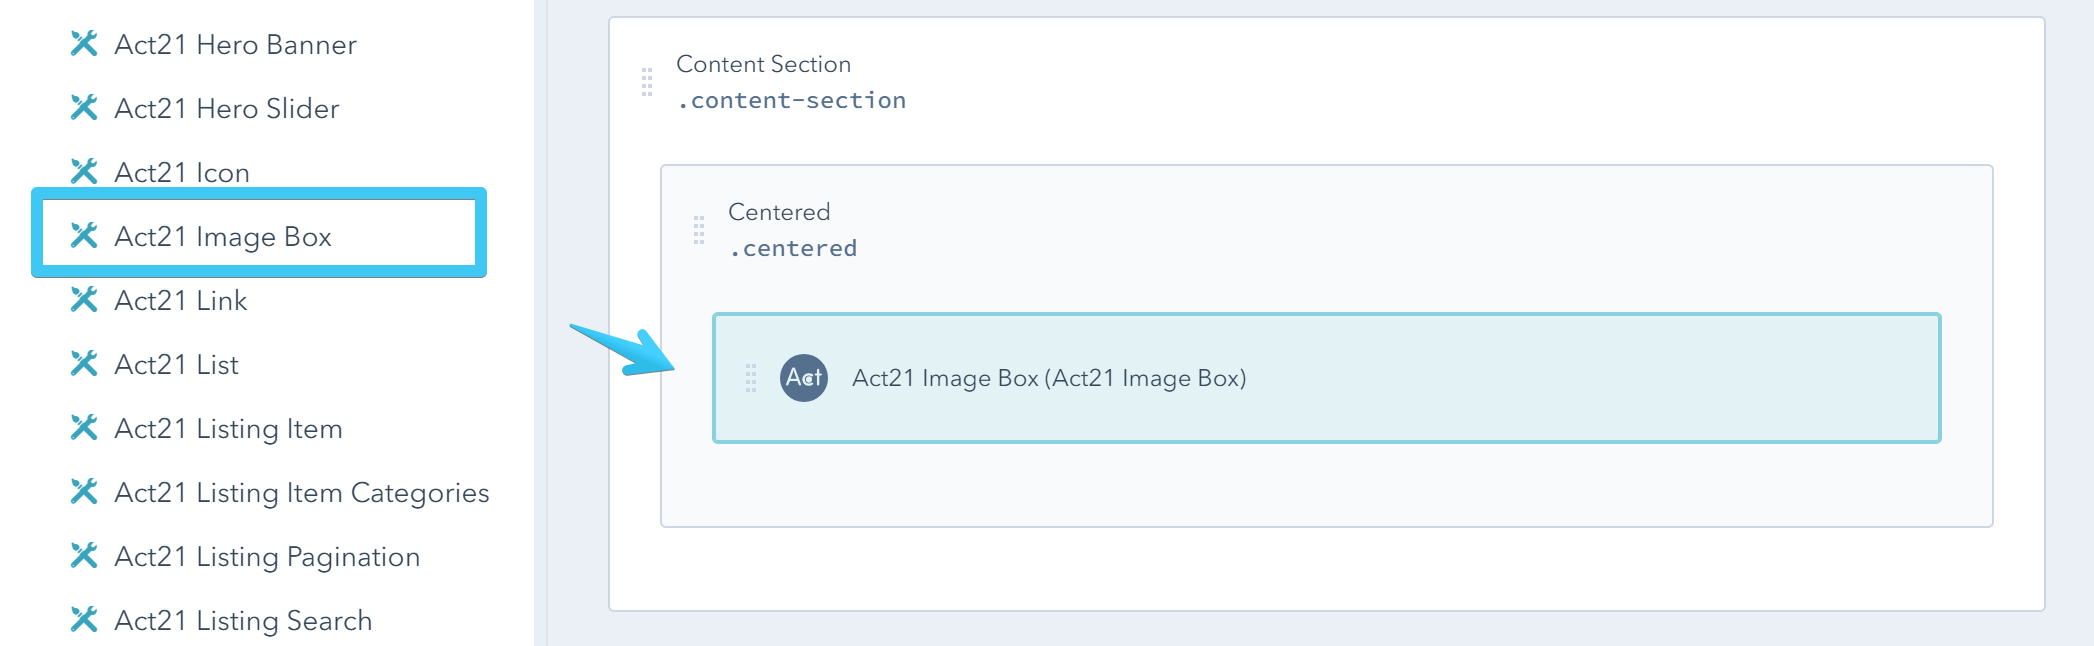Select the Act21 Listing Item module icon
The width and height of the screenshot is (2094, 646).
tap(84, 428)
